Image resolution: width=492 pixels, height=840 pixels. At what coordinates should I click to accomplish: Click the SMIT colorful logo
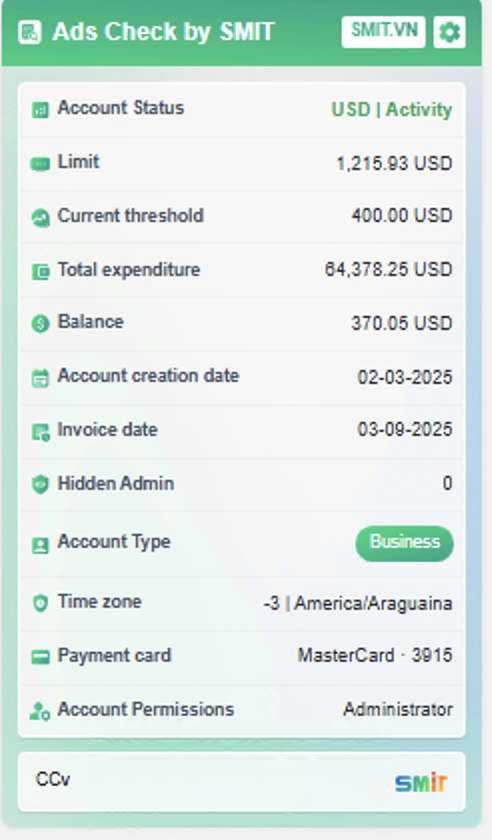421,783
